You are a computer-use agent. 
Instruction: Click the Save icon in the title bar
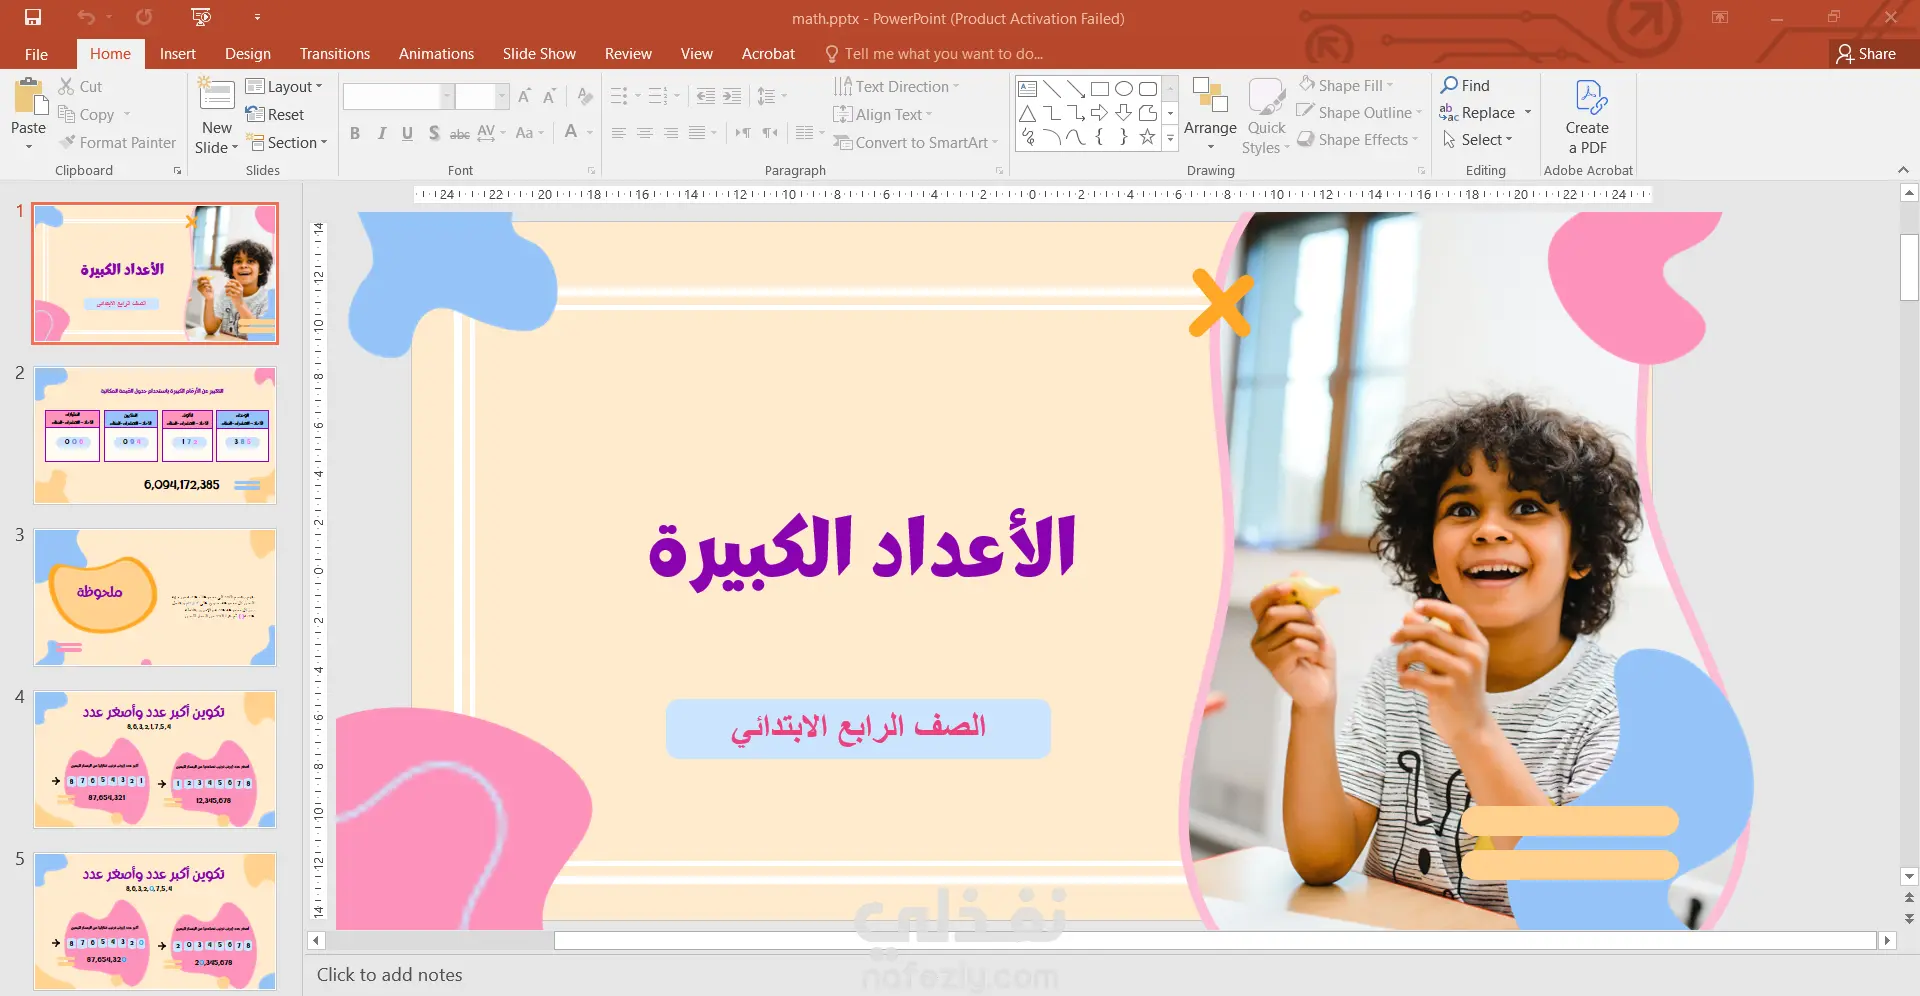(x=33, y=17)
